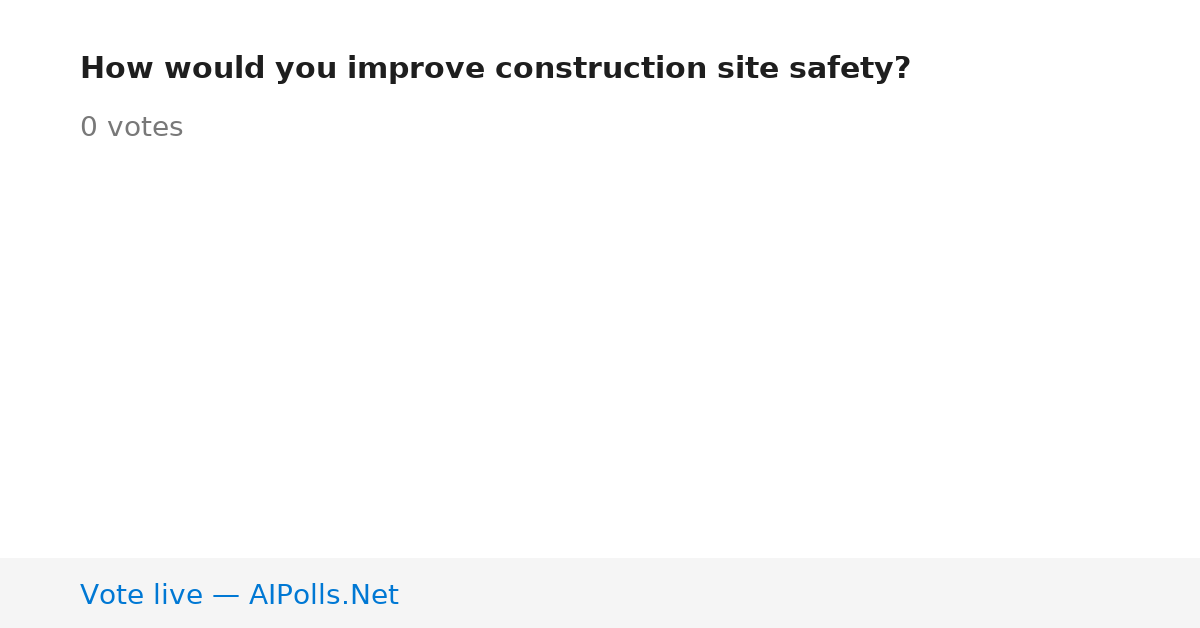
Task: Click the word 'improve' in the question
Action: coord(416,69)
